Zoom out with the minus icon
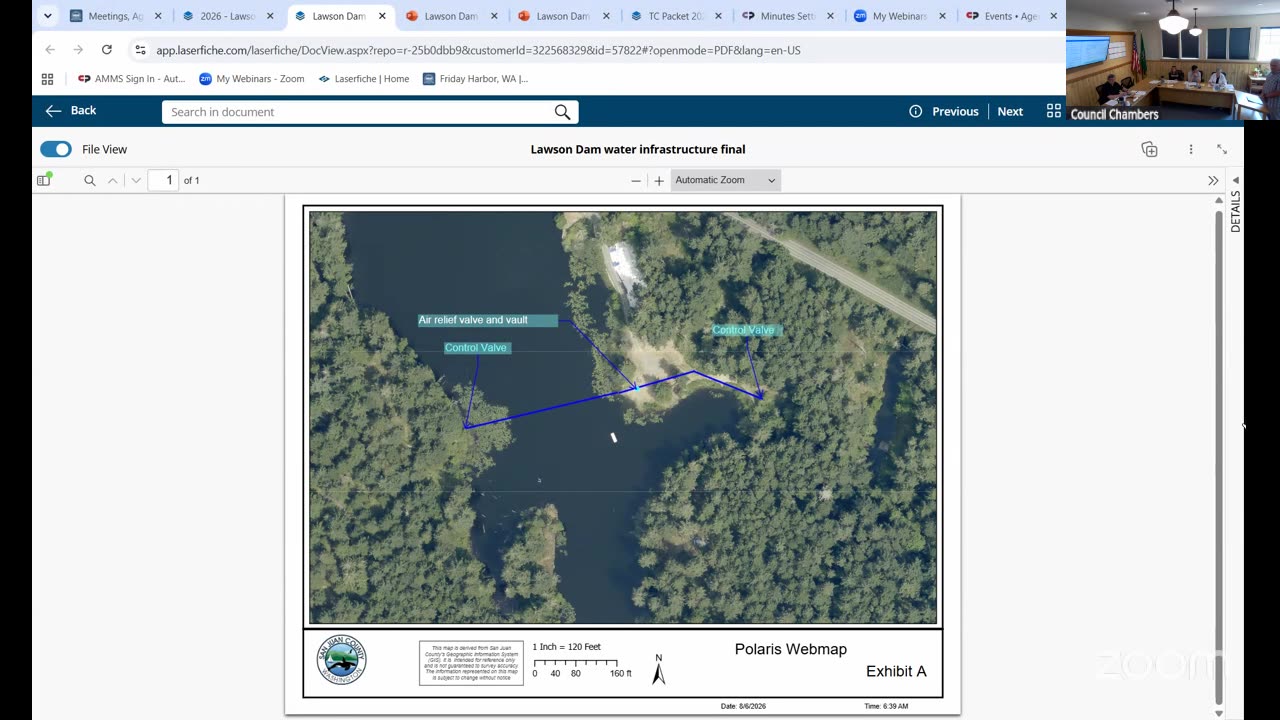 [x=636, y=181]
